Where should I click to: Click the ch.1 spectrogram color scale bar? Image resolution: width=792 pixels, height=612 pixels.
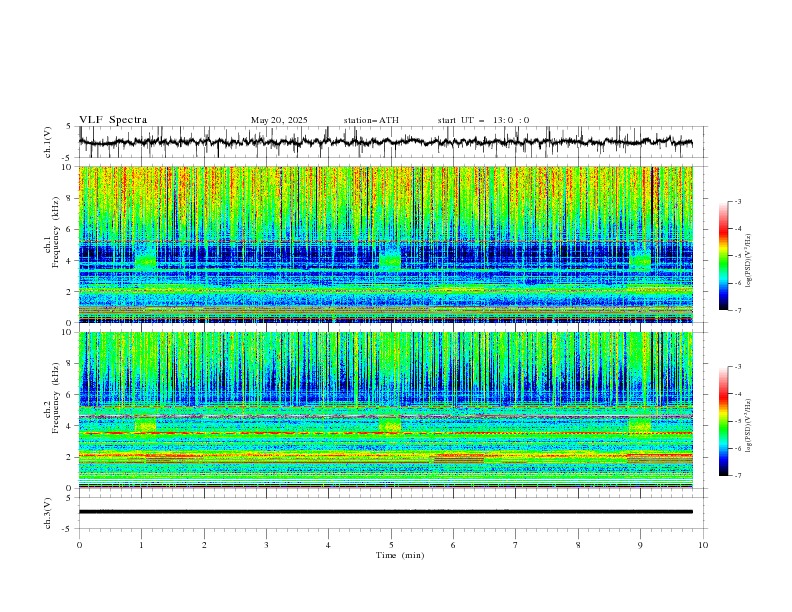(723, 255)
